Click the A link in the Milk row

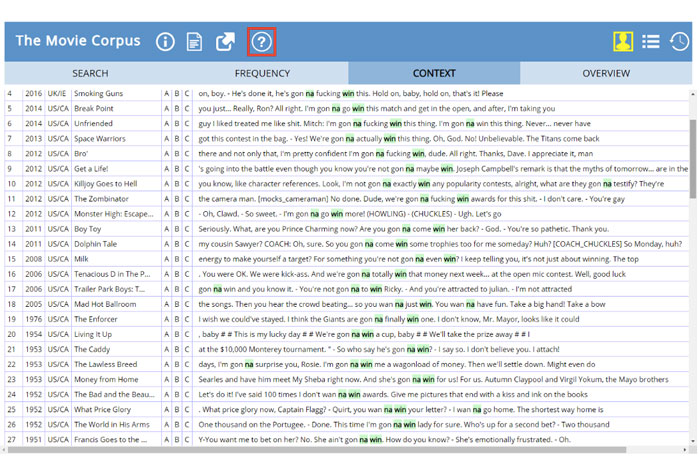(167, 259)
